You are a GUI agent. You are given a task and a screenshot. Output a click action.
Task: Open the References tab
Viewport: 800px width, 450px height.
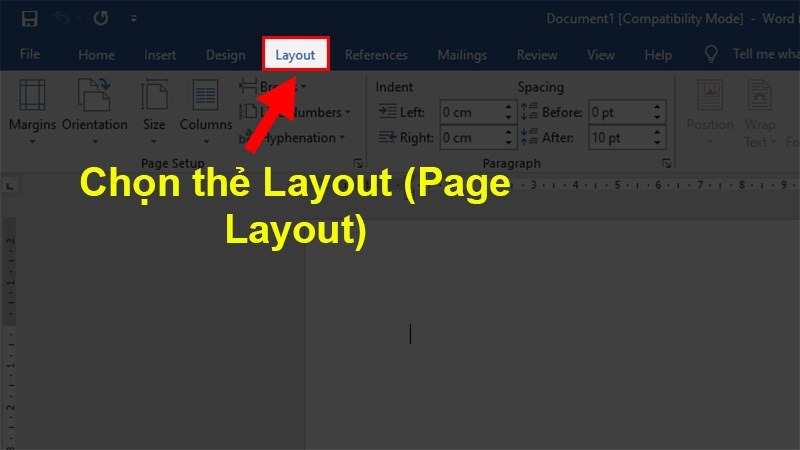coord(376,55)
